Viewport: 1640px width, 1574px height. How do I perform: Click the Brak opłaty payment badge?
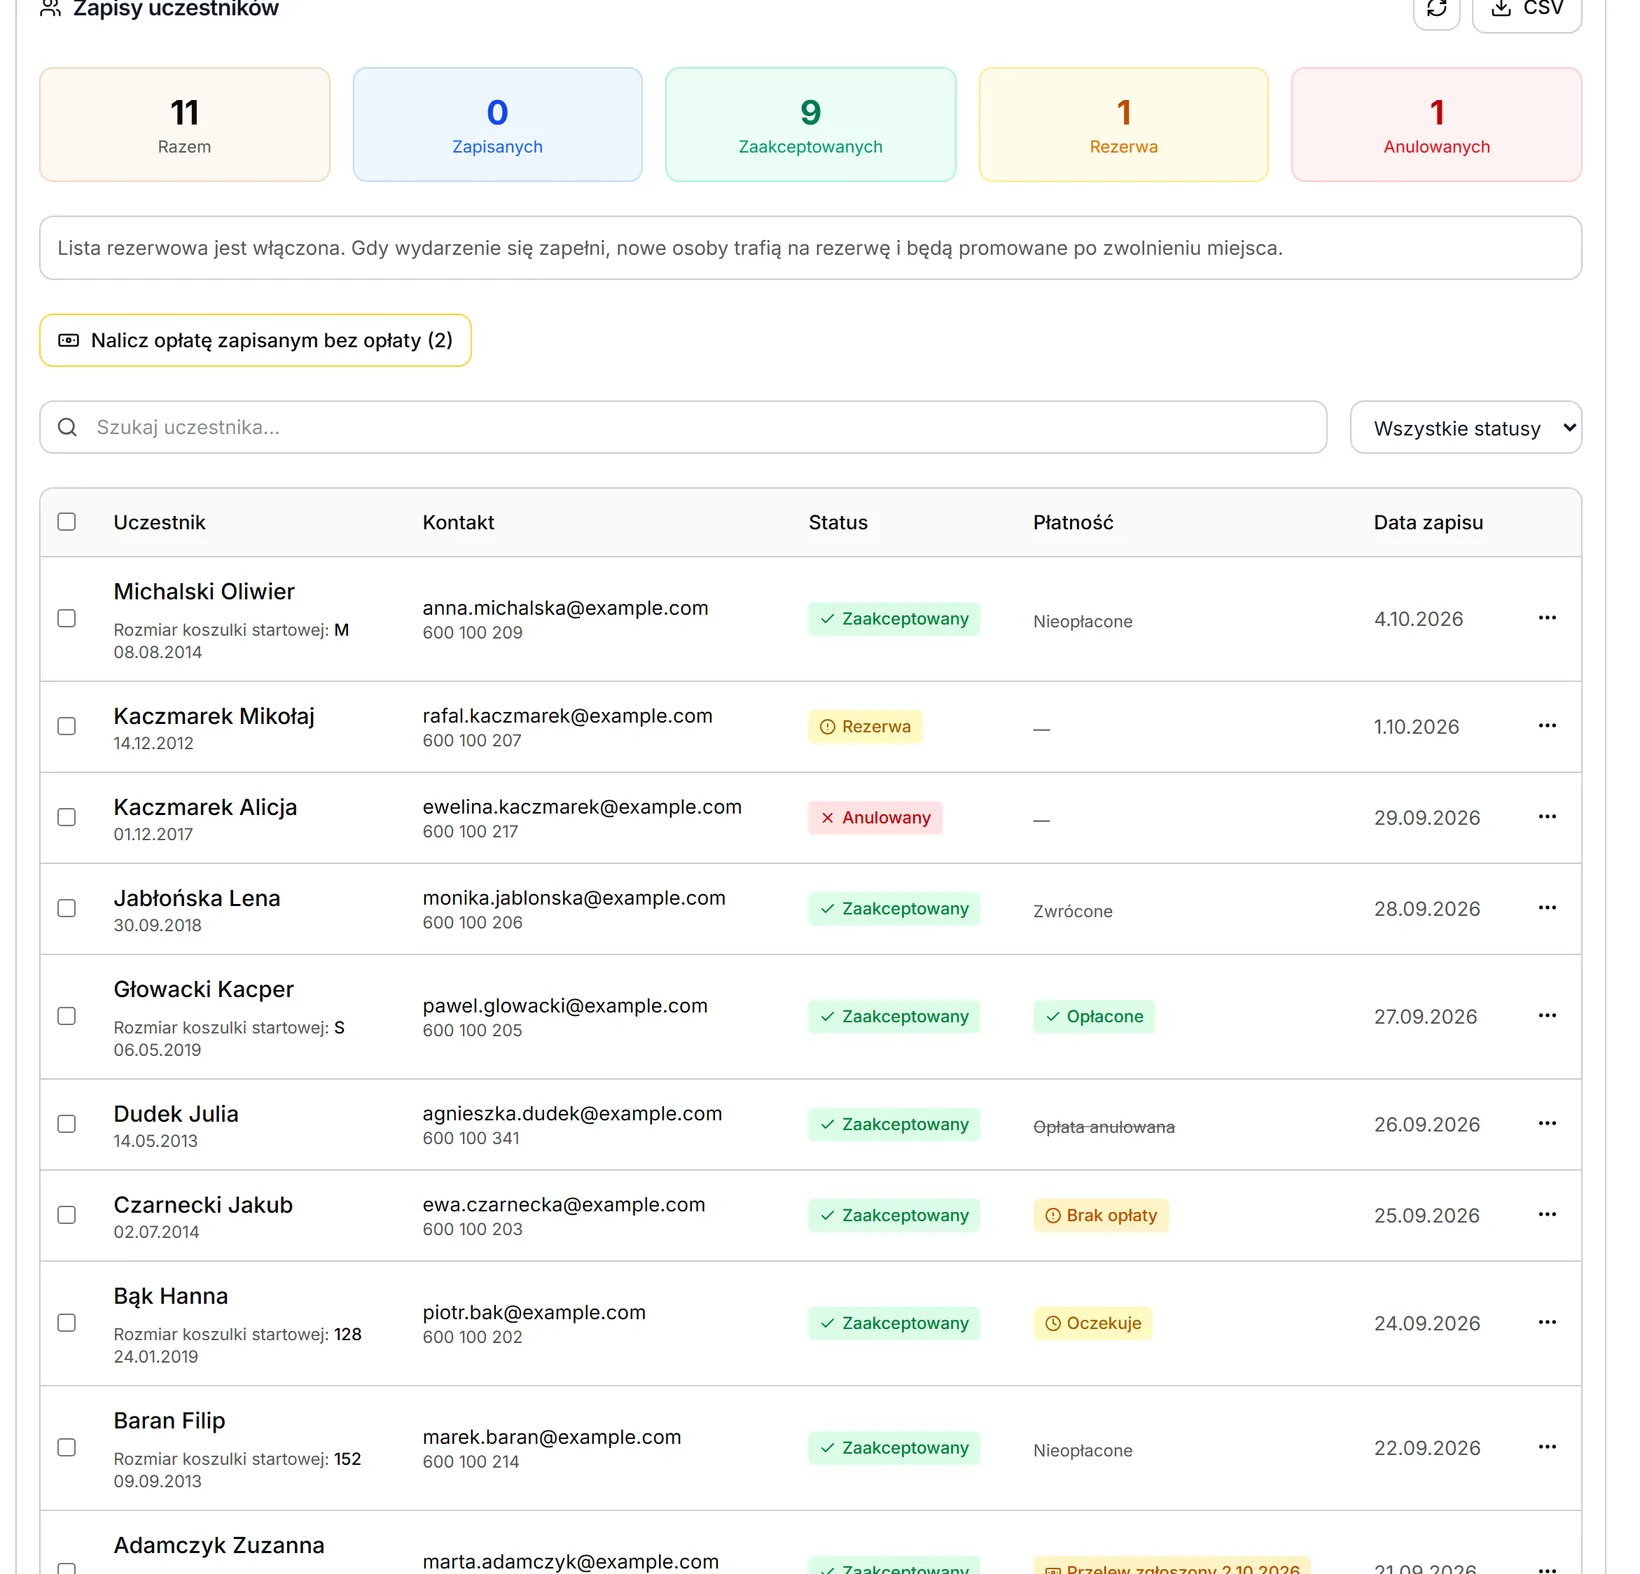(1101, 1216)
